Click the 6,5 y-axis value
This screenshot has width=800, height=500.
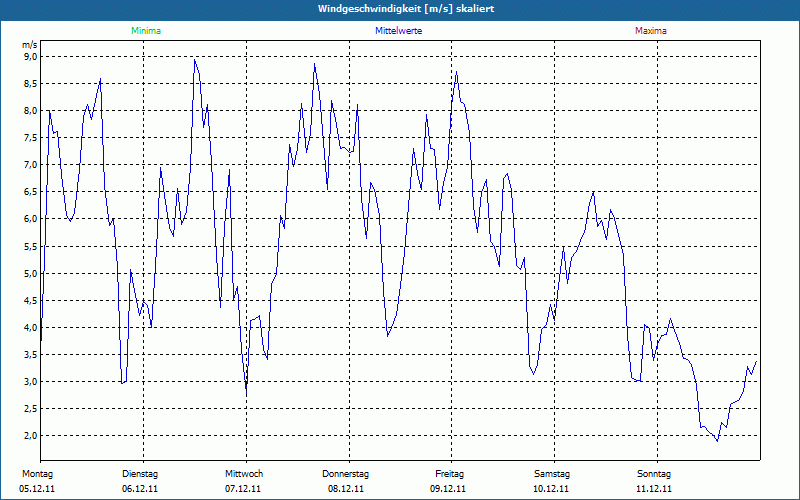tap(31, 191)
